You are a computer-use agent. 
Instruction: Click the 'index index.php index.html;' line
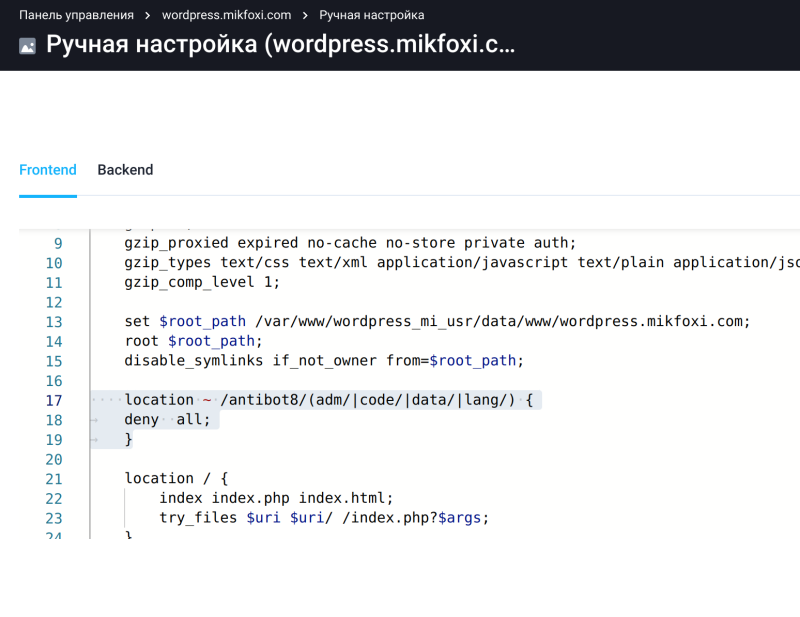277,498
